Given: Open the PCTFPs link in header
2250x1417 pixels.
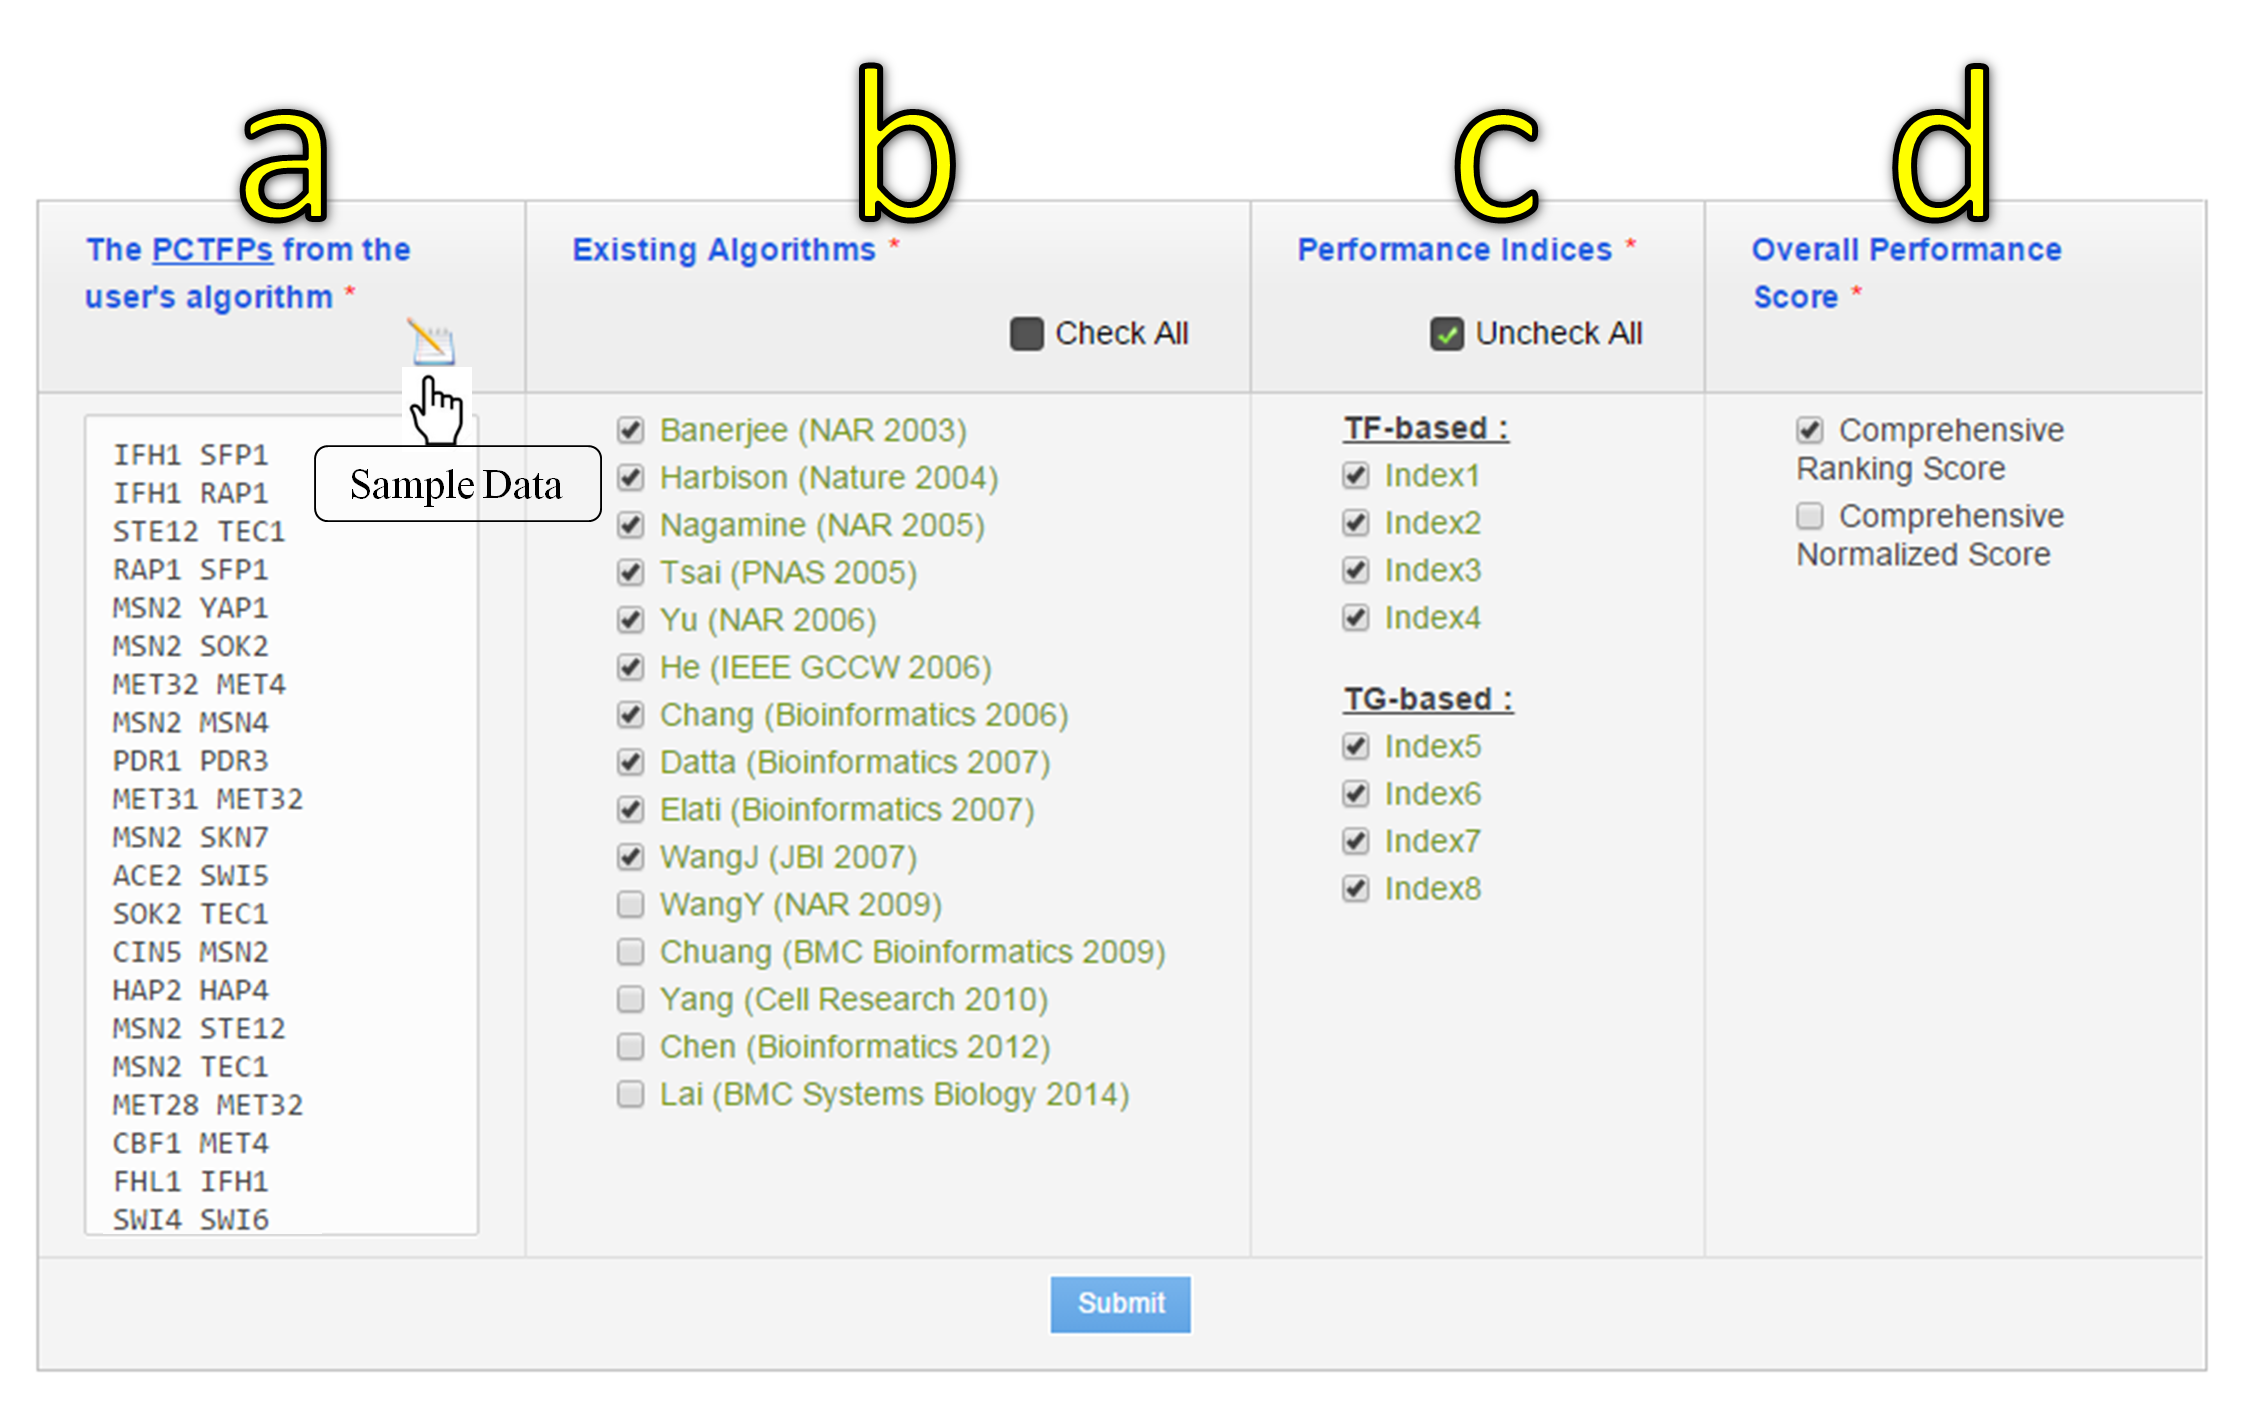Looking at the screenshot, I should [x=212, y=250].
